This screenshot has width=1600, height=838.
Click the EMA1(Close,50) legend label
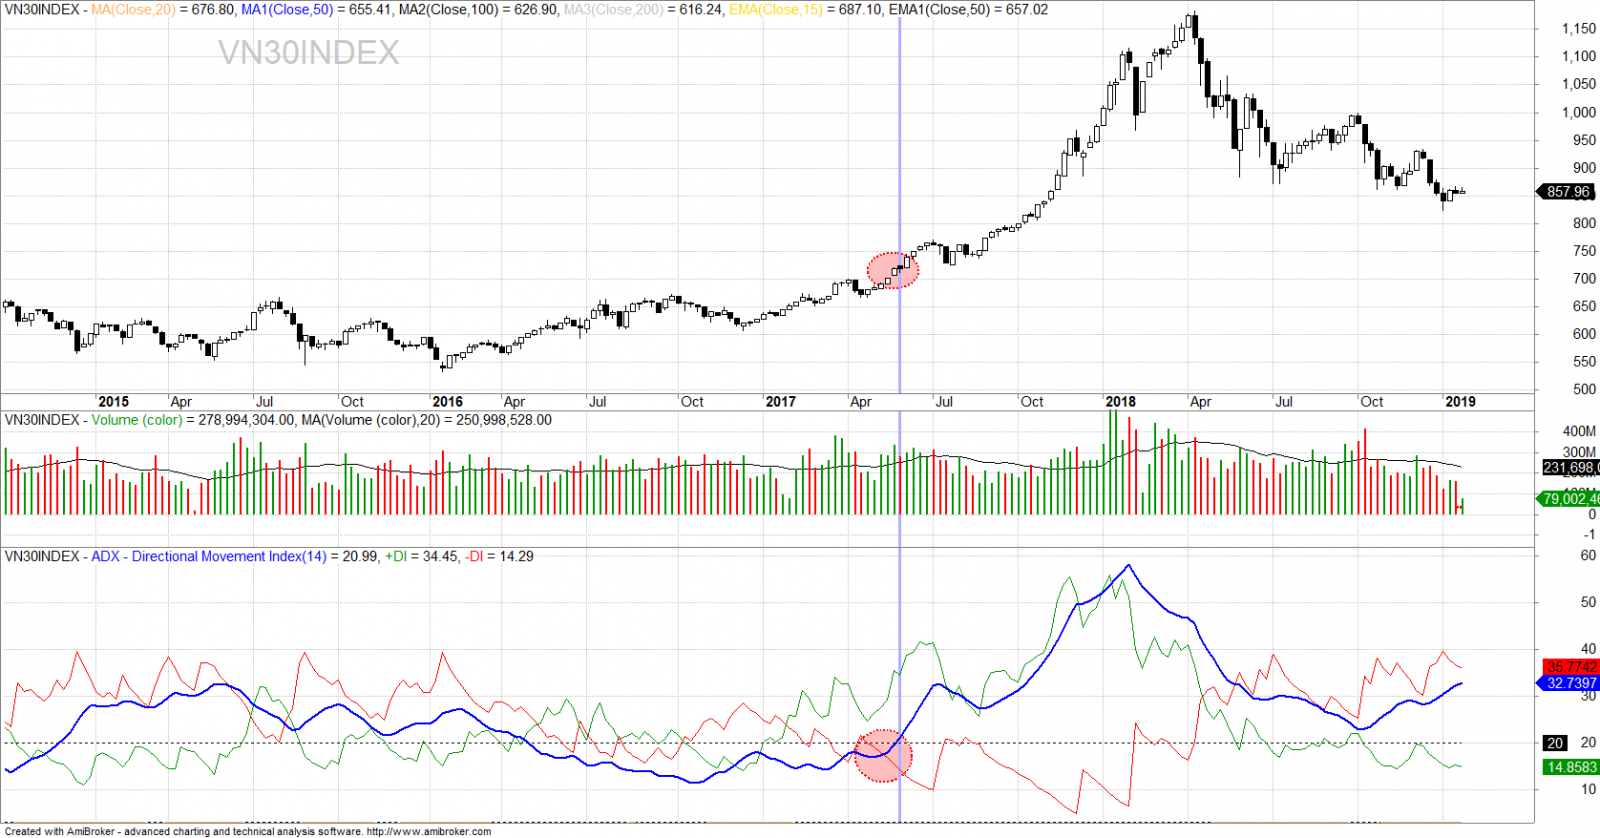click(938, 10)
